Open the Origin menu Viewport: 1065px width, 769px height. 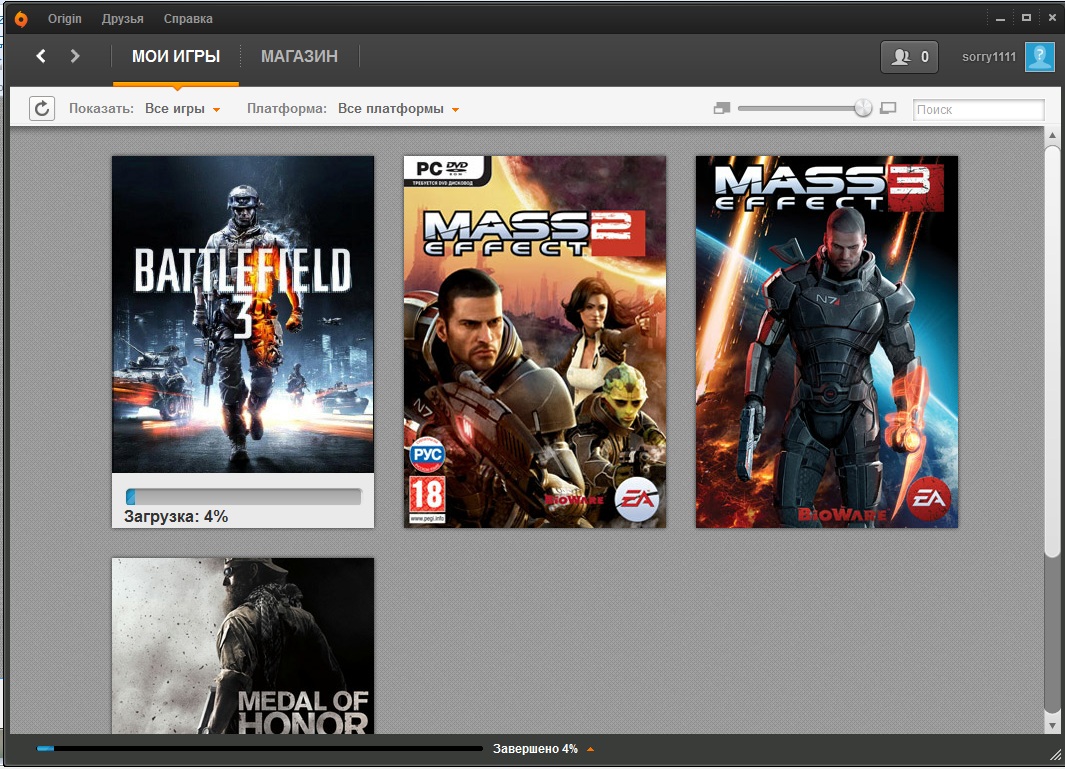[x=65, y=19]
